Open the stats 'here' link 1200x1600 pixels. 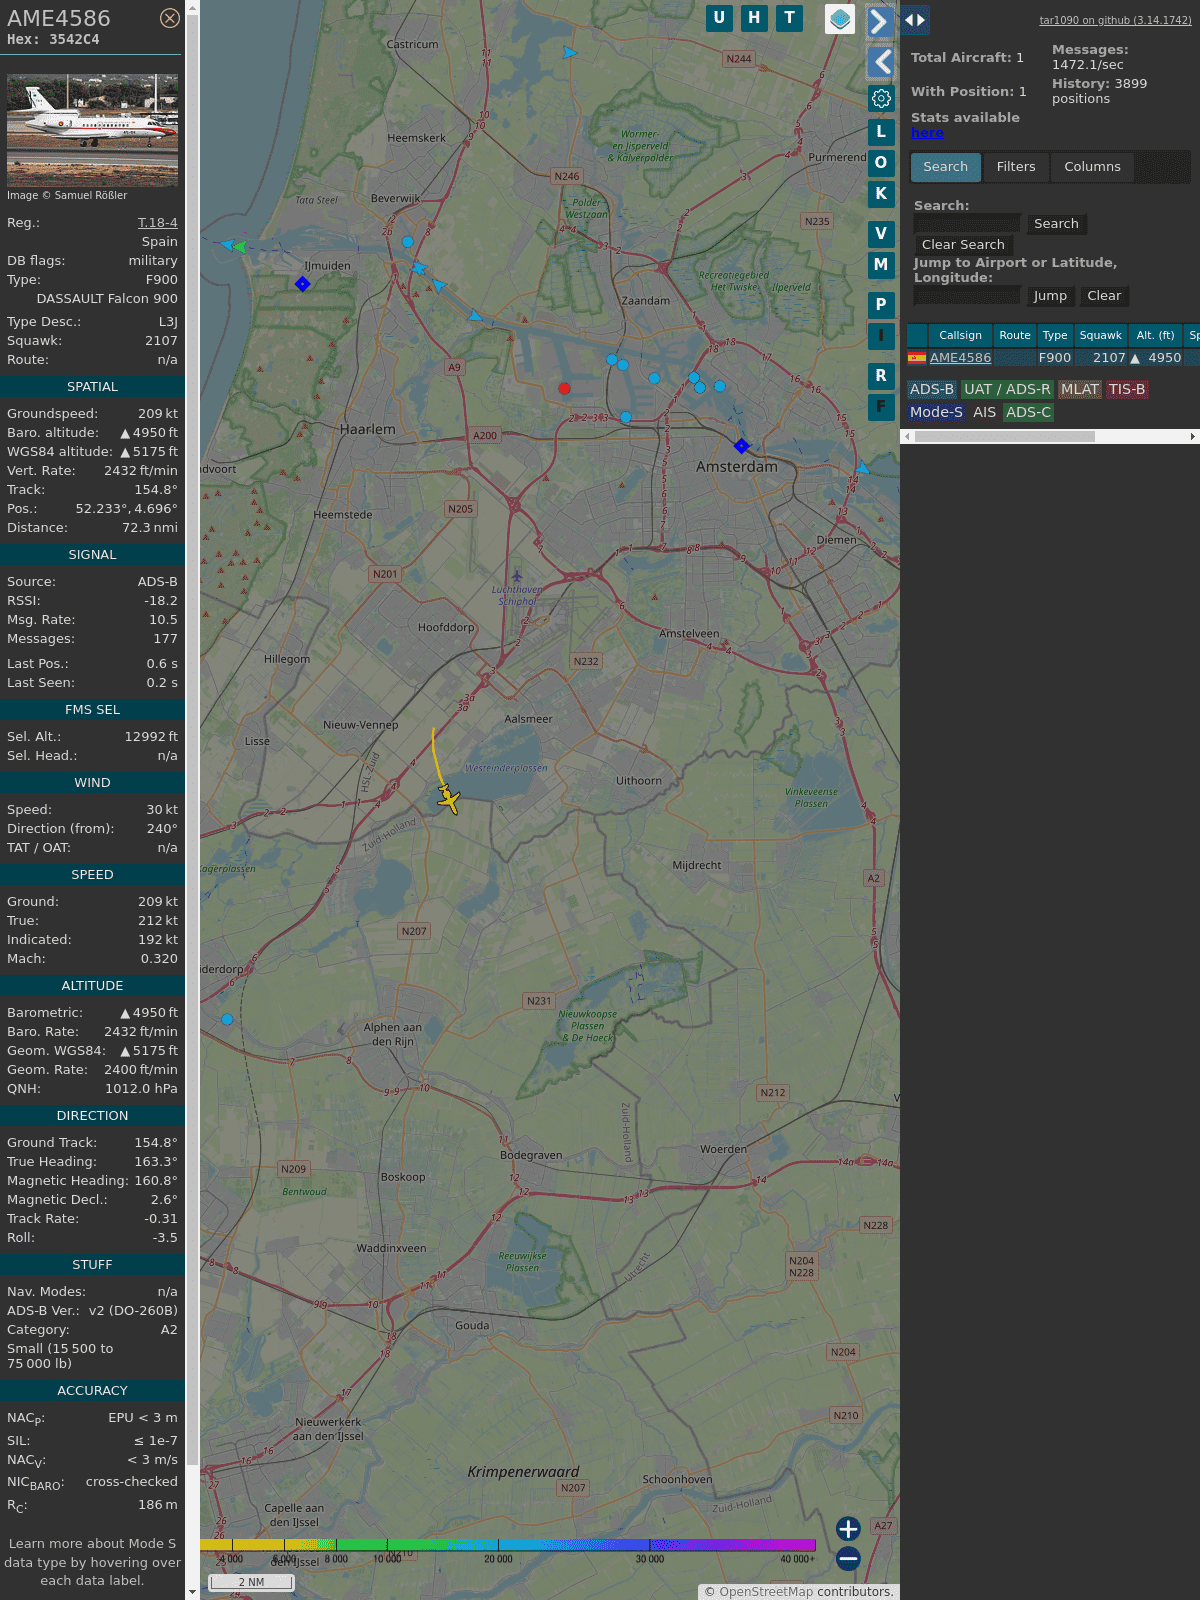coord(927,133)
